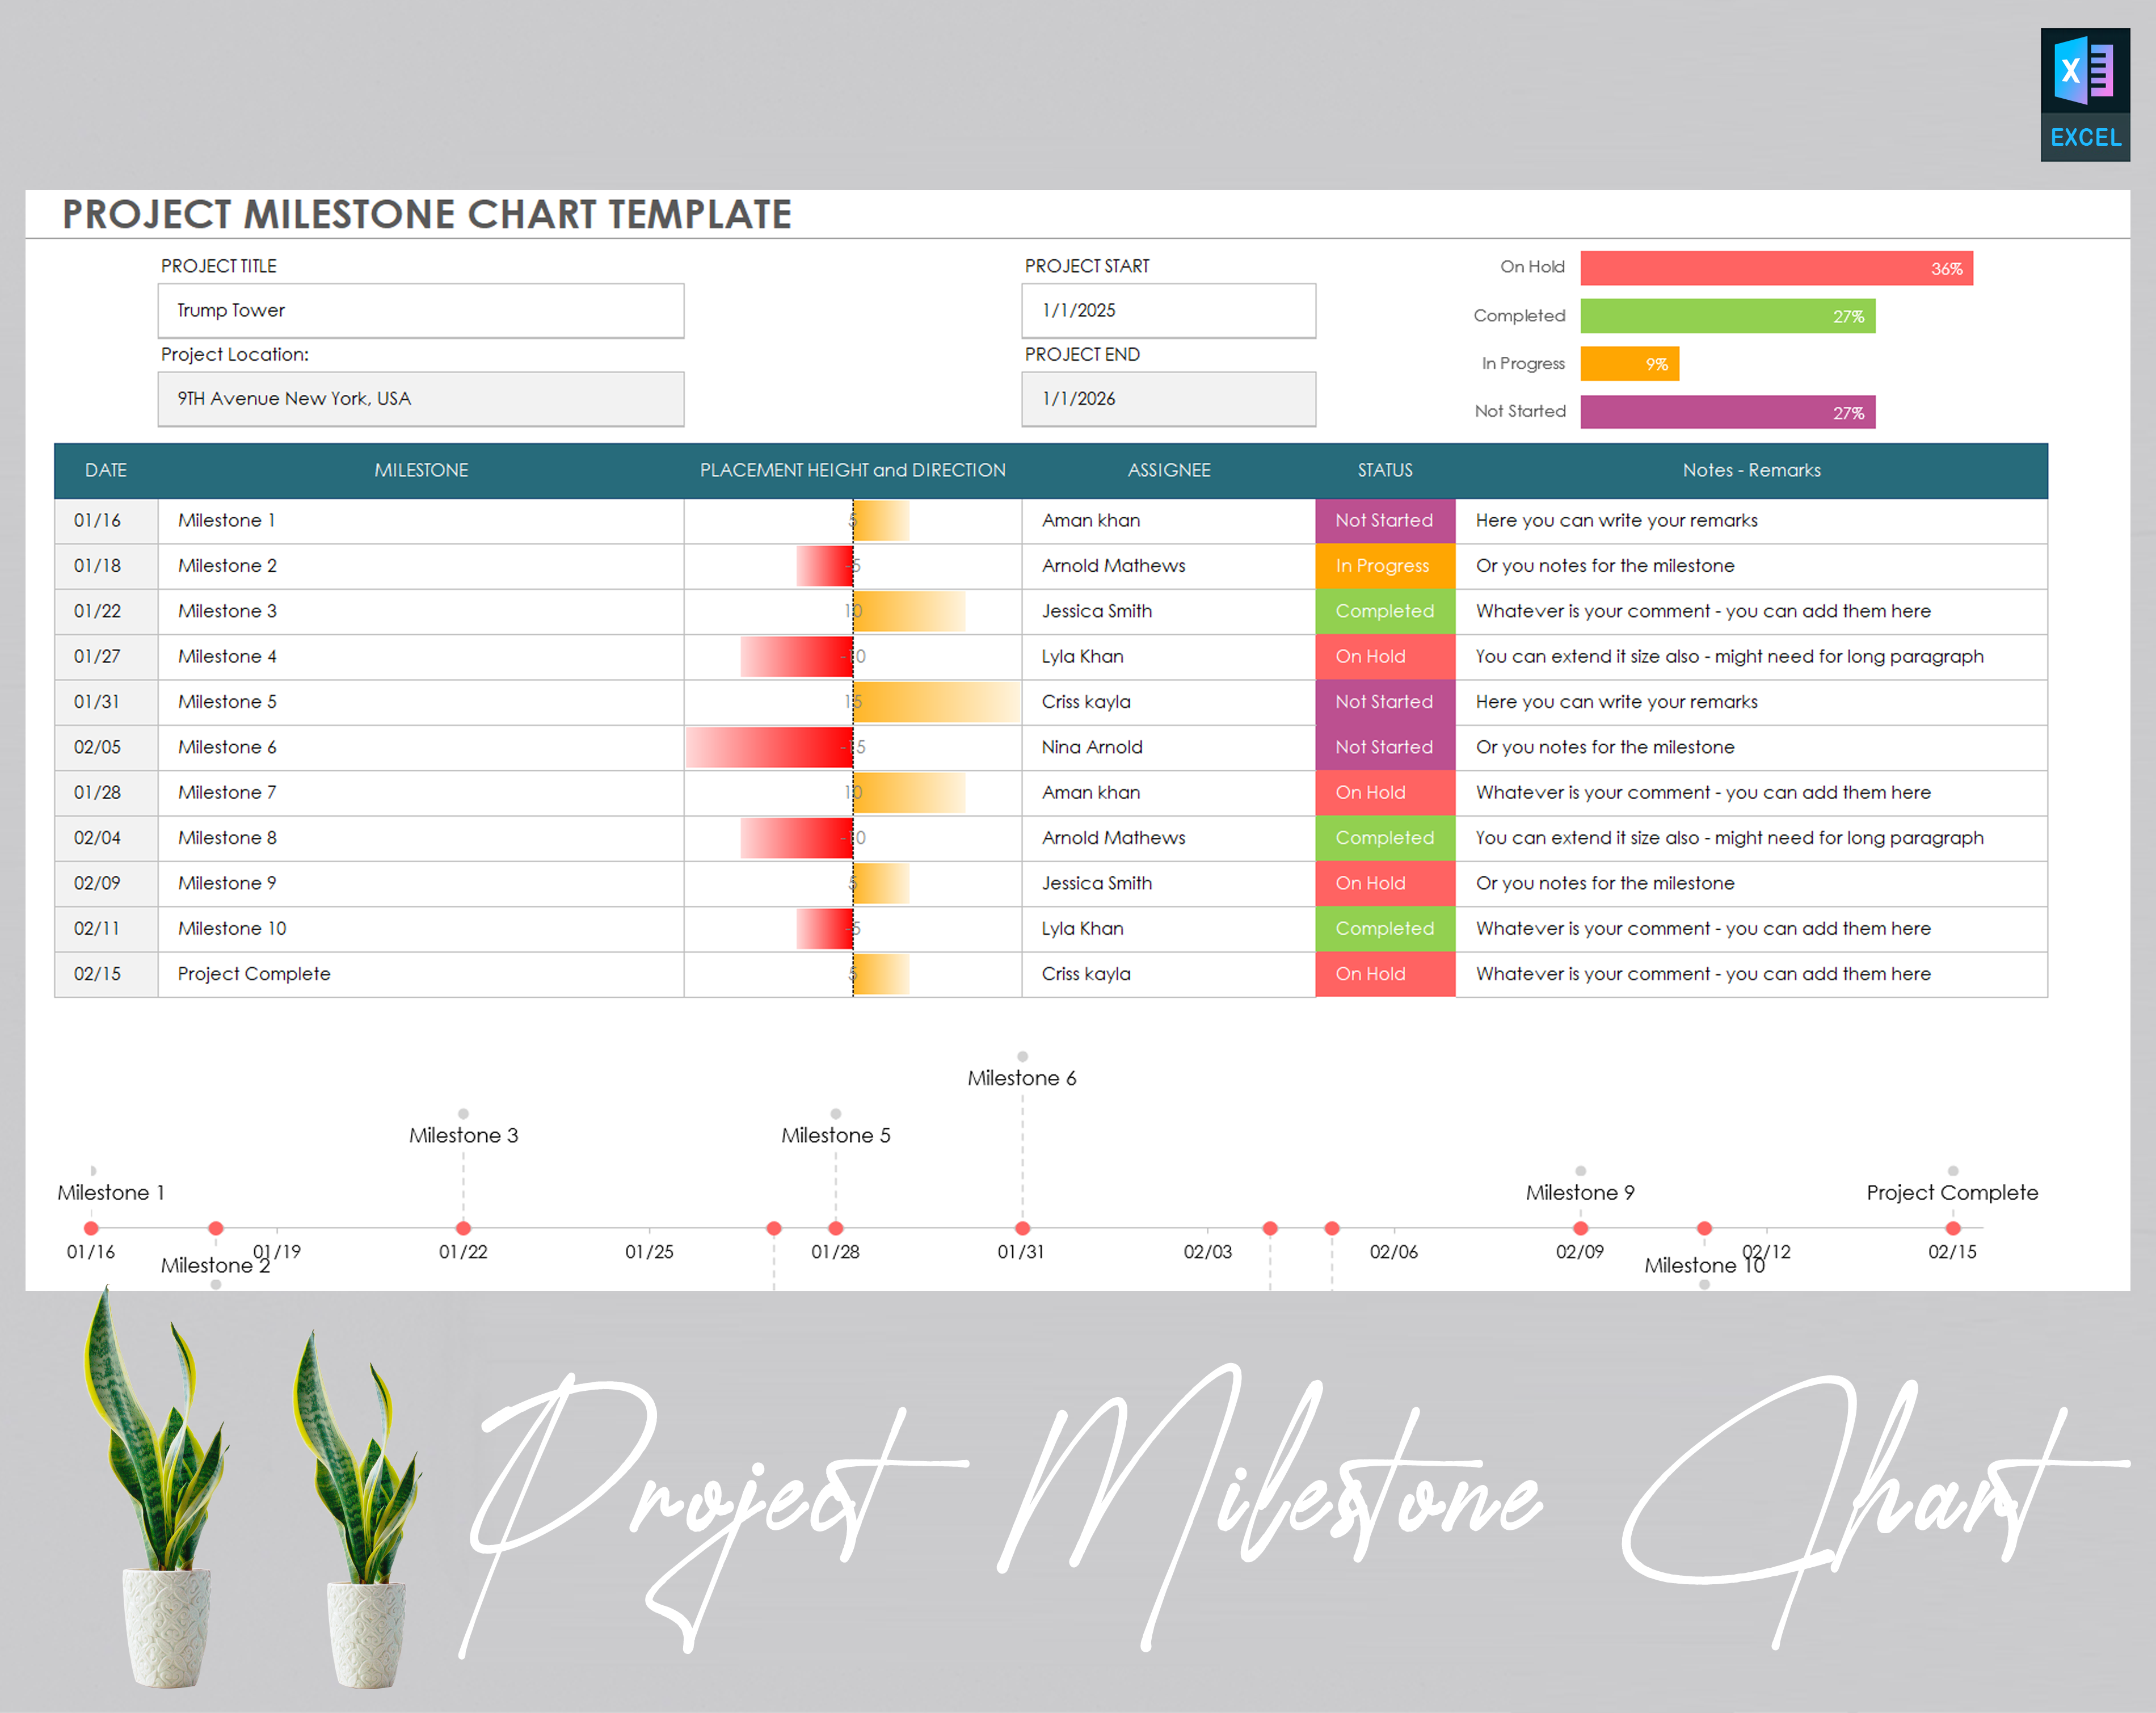Edit the Project Title field showing Trump Tower

(420, 310)
